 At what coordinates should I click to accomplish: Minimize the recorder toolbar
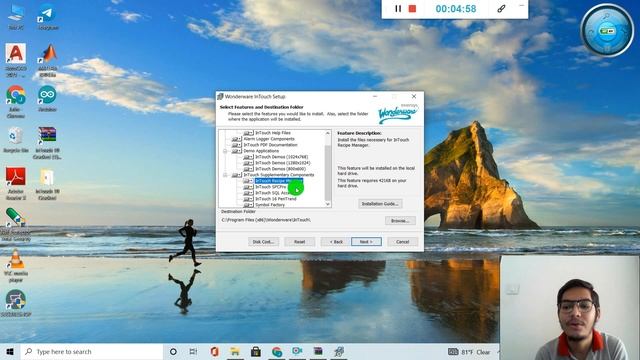(x=521, y=6)
